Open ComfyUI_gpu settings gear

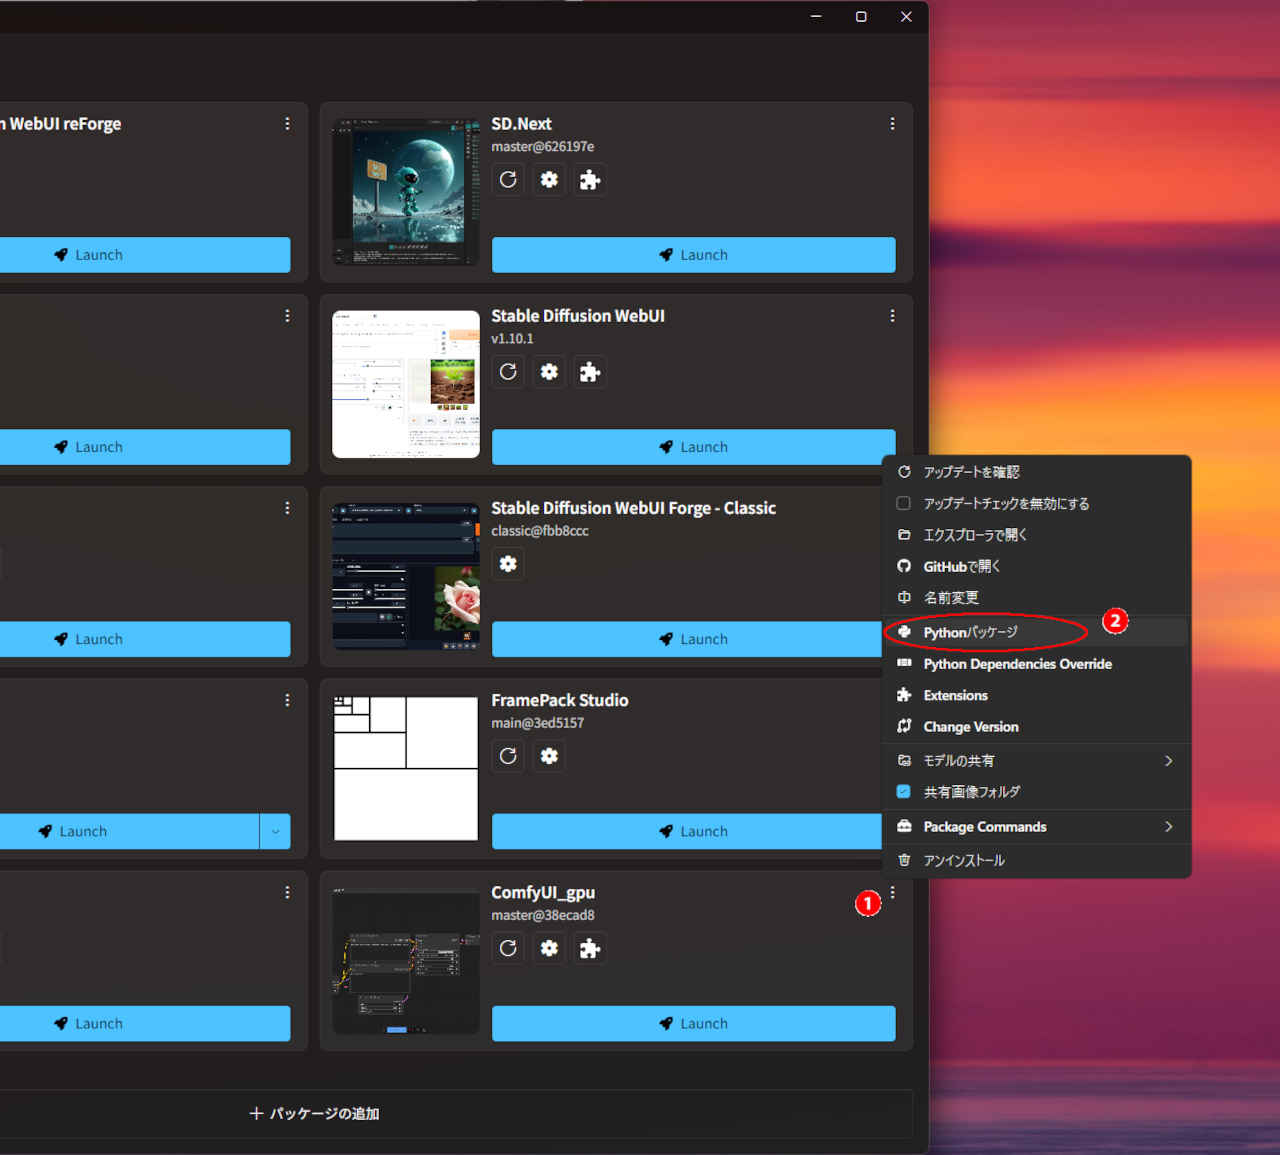pyautogui.click(x=549, y=948)
